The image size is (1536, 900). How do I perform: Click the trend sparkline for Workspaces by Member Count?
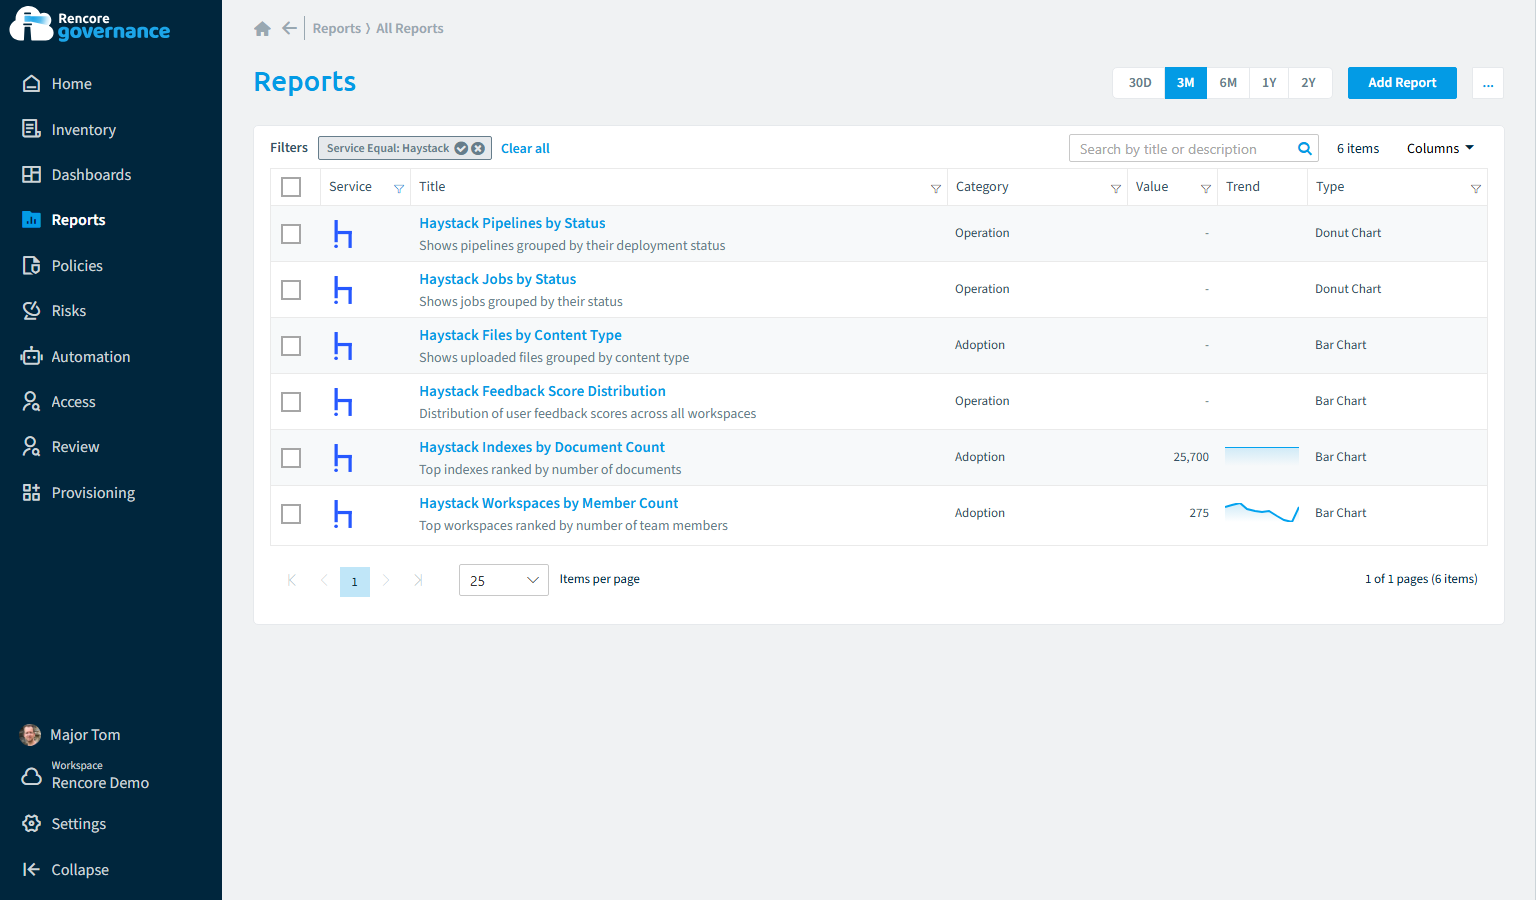pos(1262,512)
